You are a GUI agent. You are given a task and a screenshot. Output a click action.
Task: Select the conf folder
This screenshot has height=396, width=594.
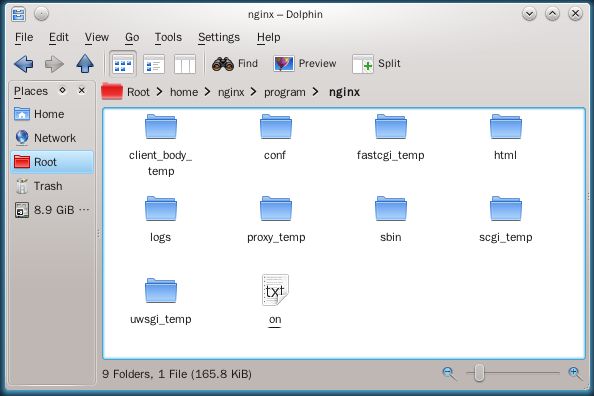click(x=275, y=137)
